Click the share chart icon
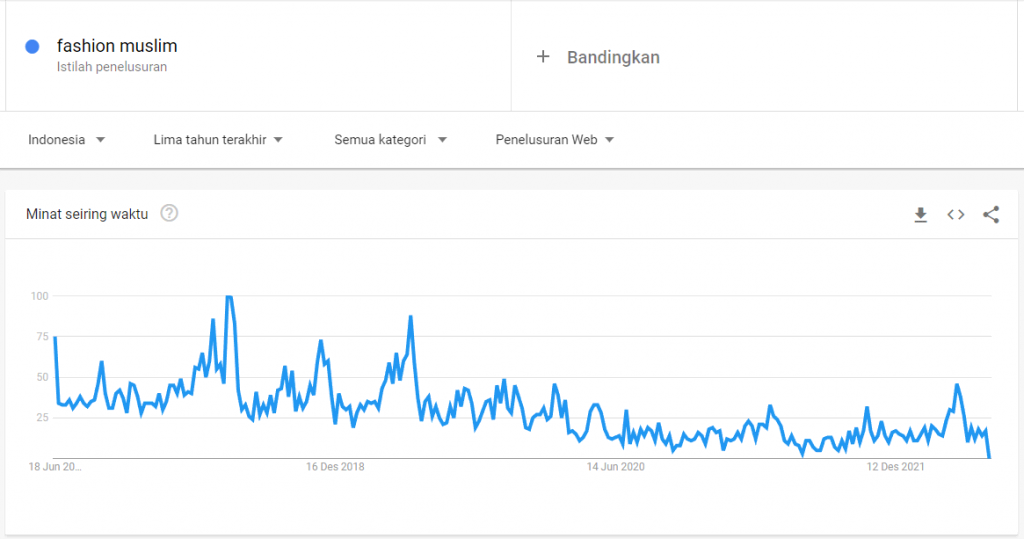Image resolution: width=1024 pixels, height=539 pixels. click(991, 214)
